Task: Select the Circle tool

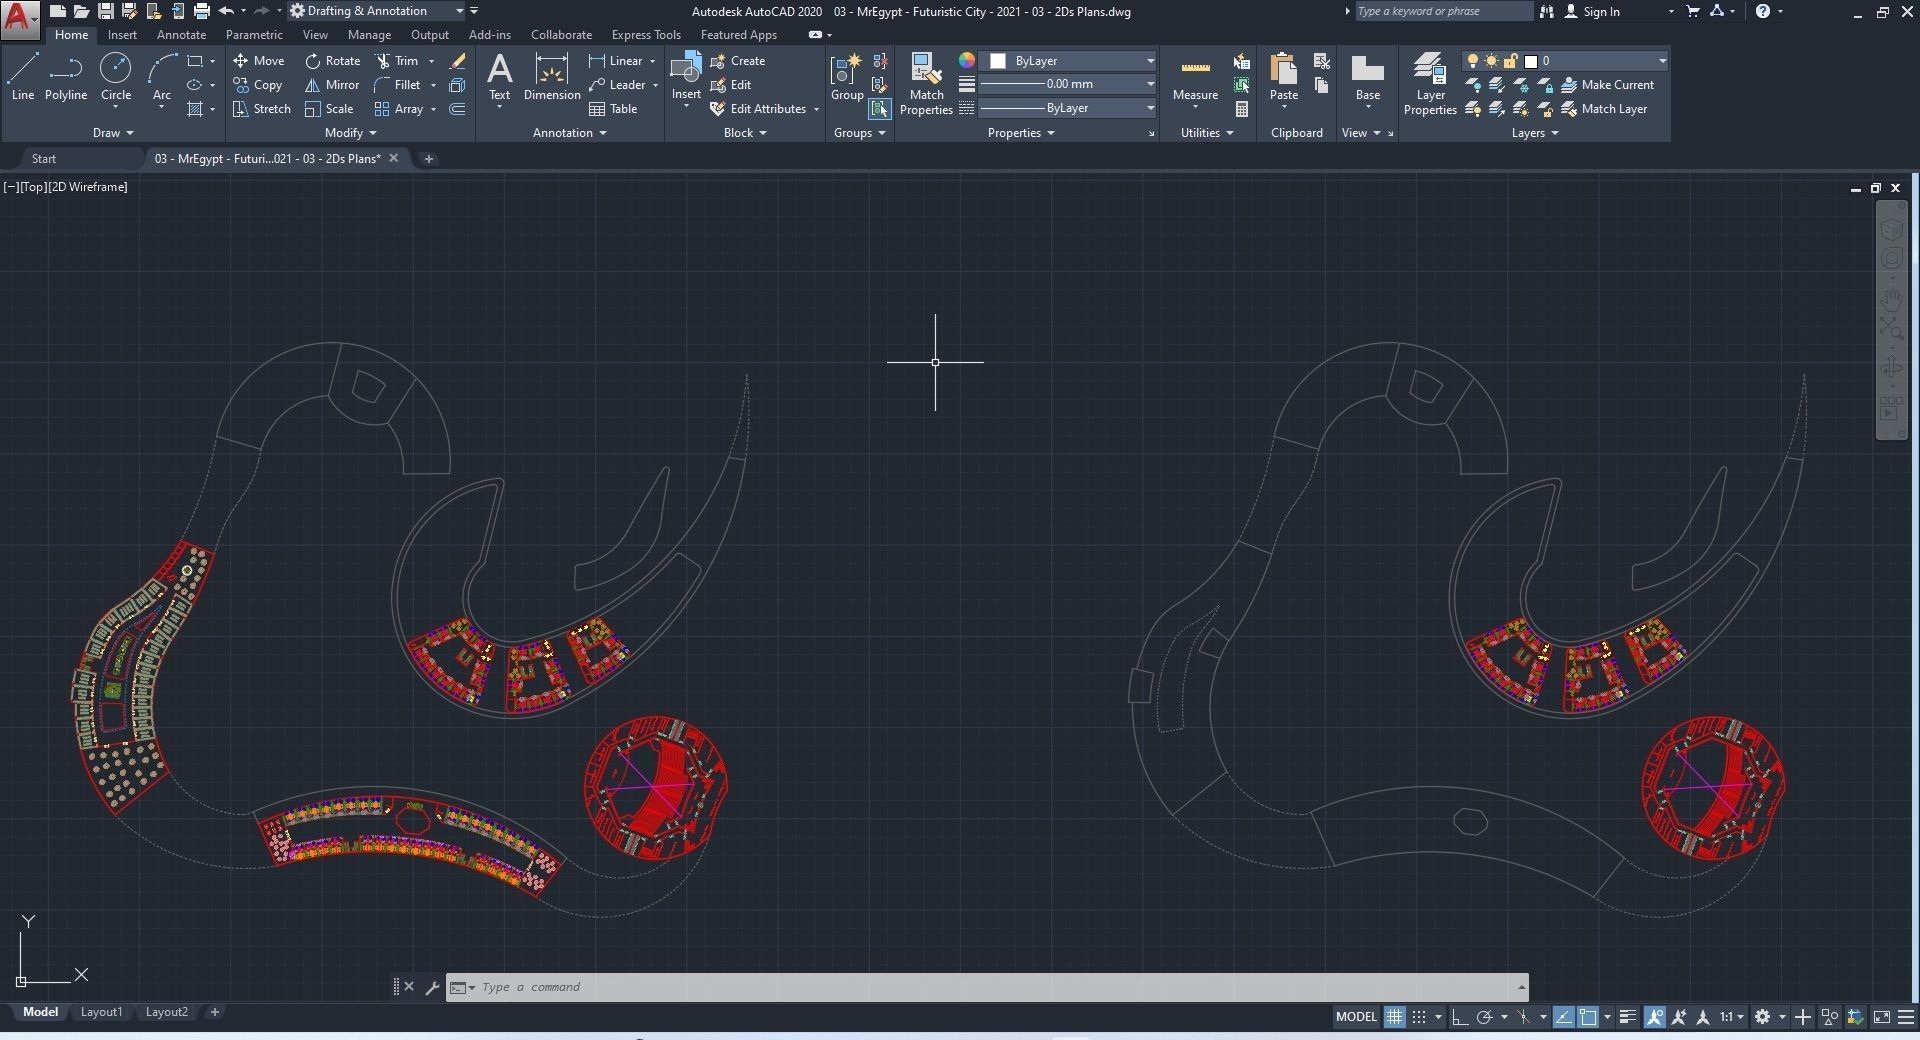Action: (x=116, y=77)
